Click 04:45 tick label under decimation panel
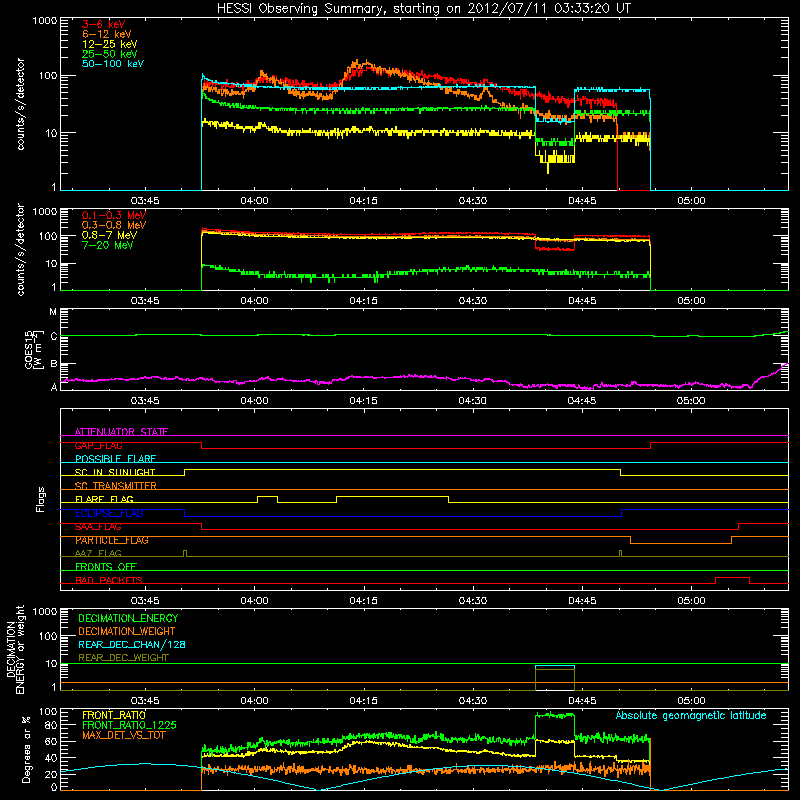 click(x=582, y=701)
